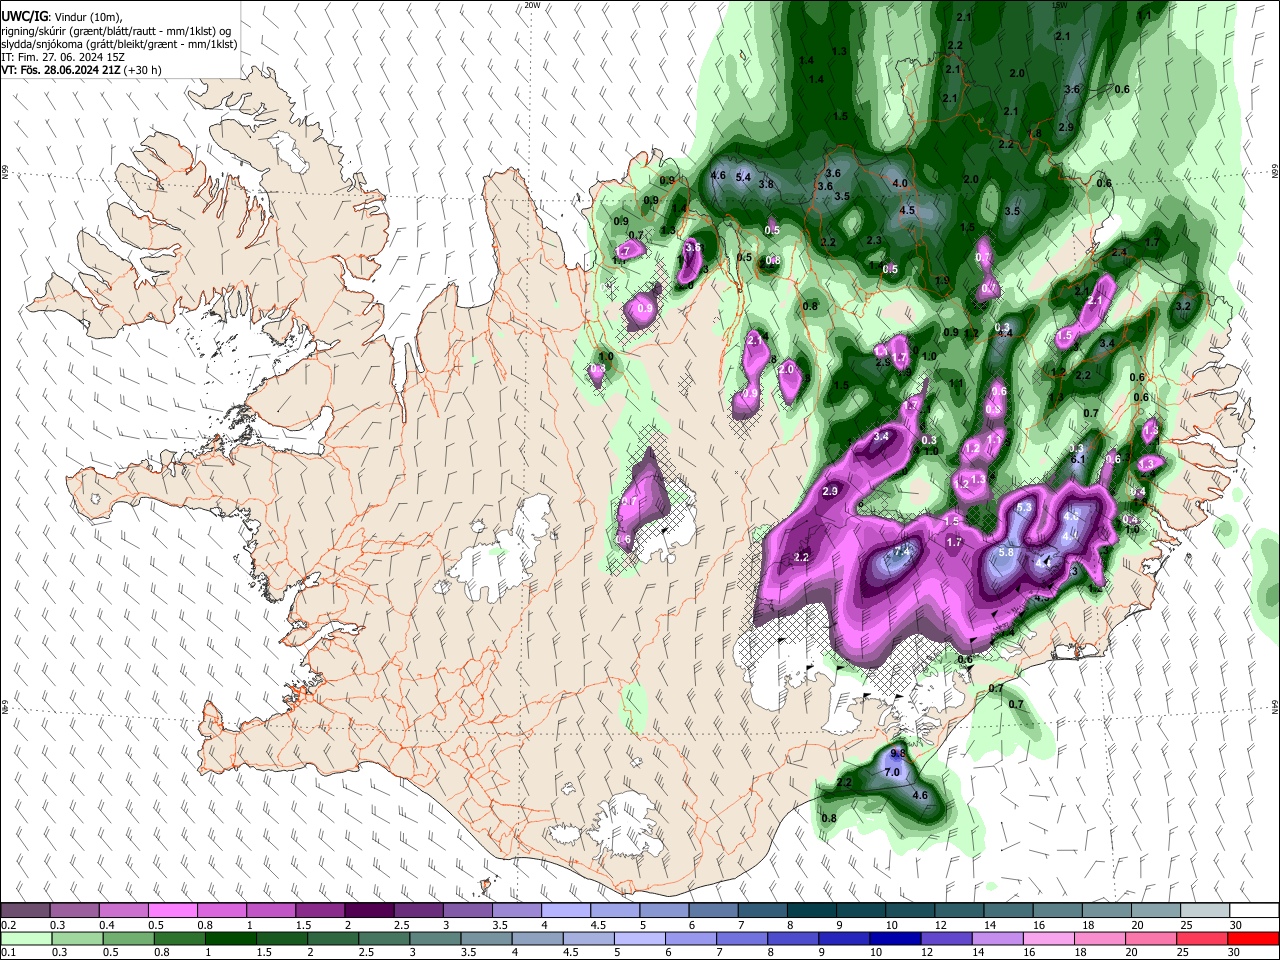Click the 7.4 precipitation value on the map
The width and height of the screenshot is (1280, 960).
[901, 552]
